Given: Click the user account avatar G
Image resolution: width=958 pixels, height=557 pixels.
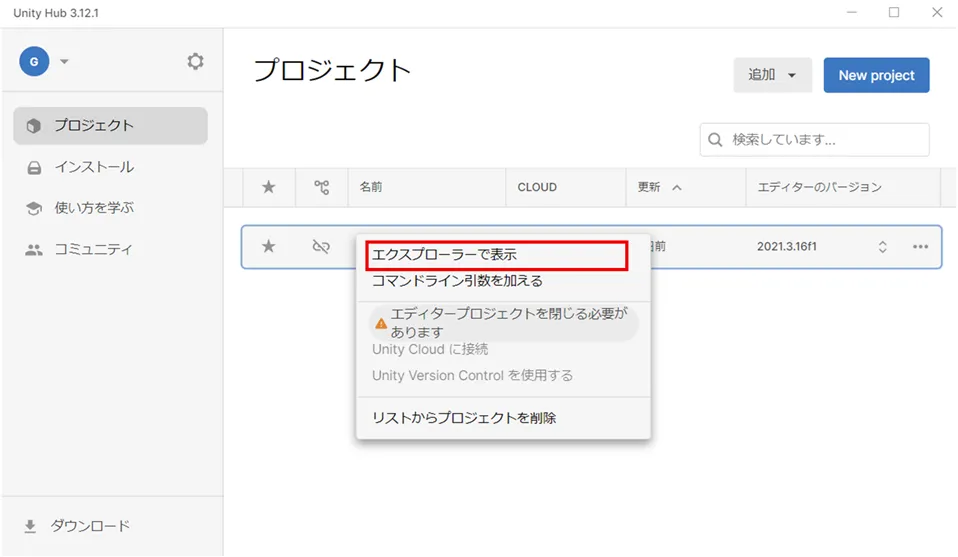Looking at the screenshot, I should point(34,62).
